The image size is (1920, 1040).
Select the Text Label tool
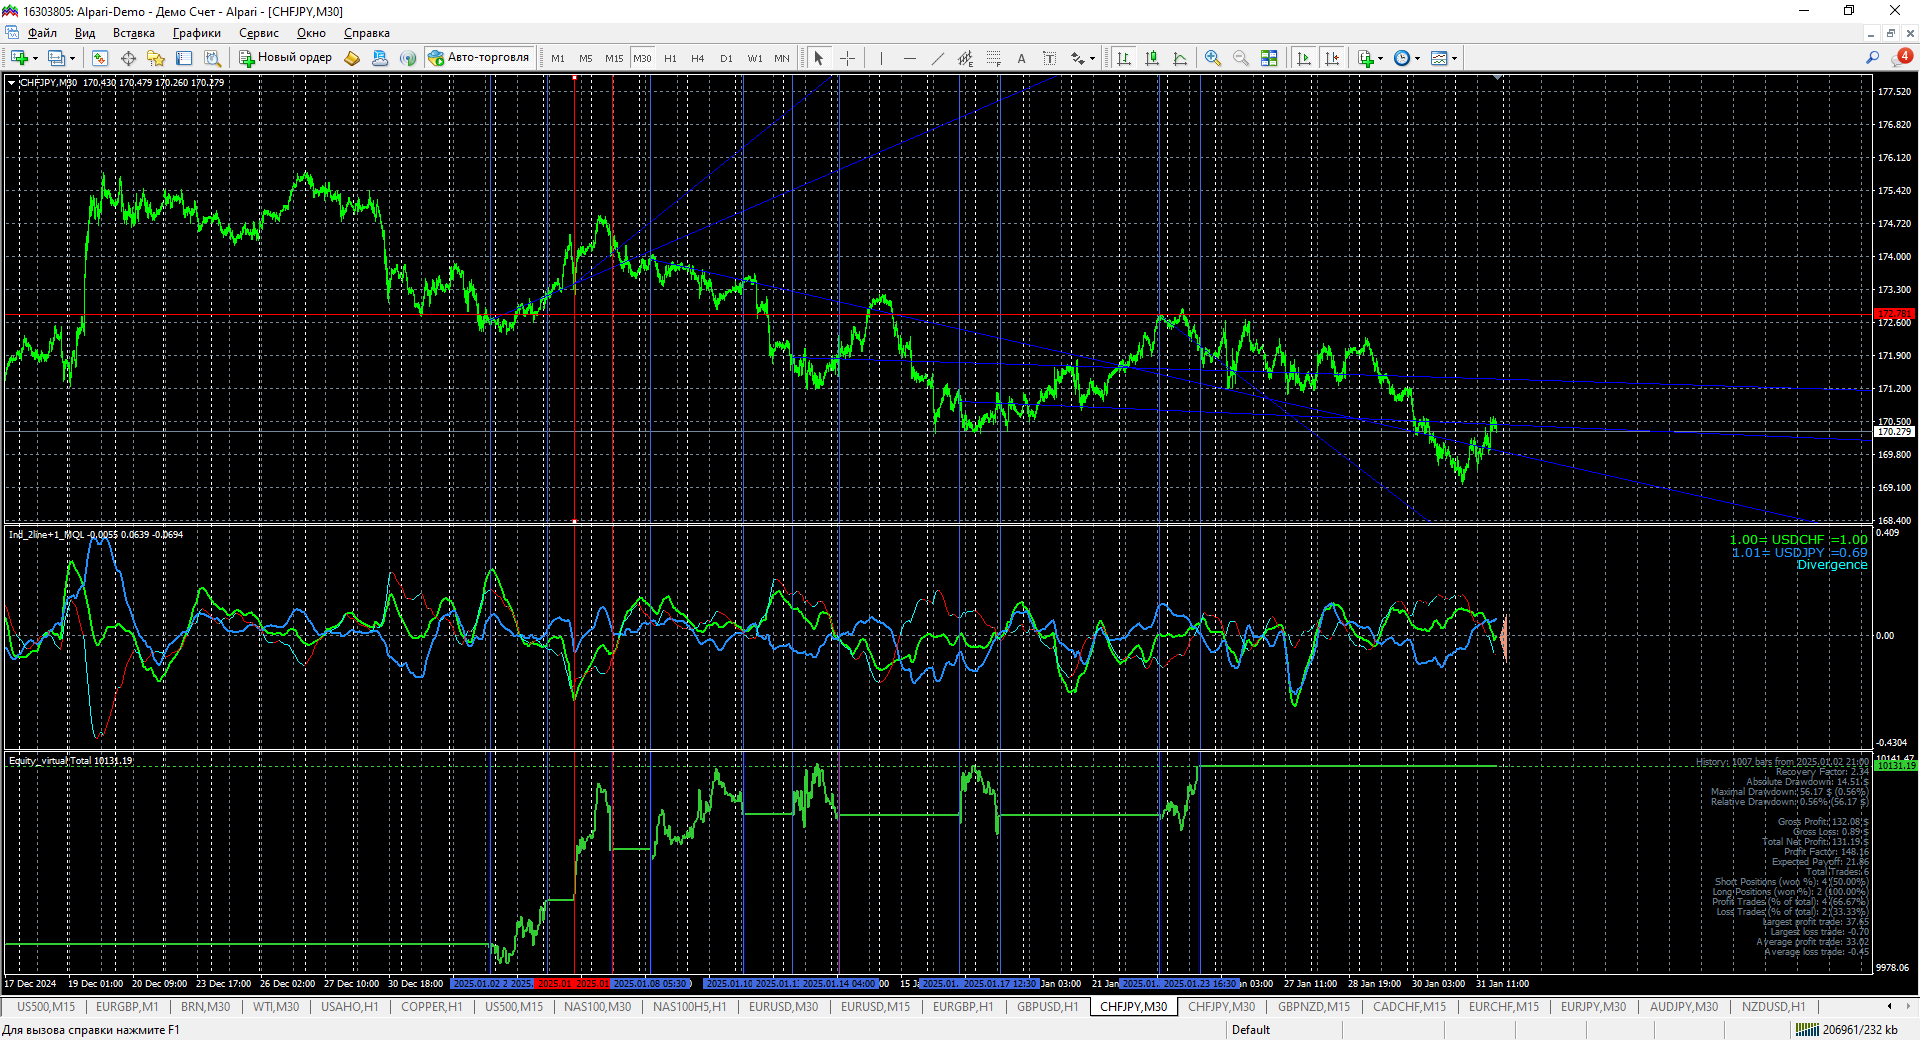tap(1049, 58)
